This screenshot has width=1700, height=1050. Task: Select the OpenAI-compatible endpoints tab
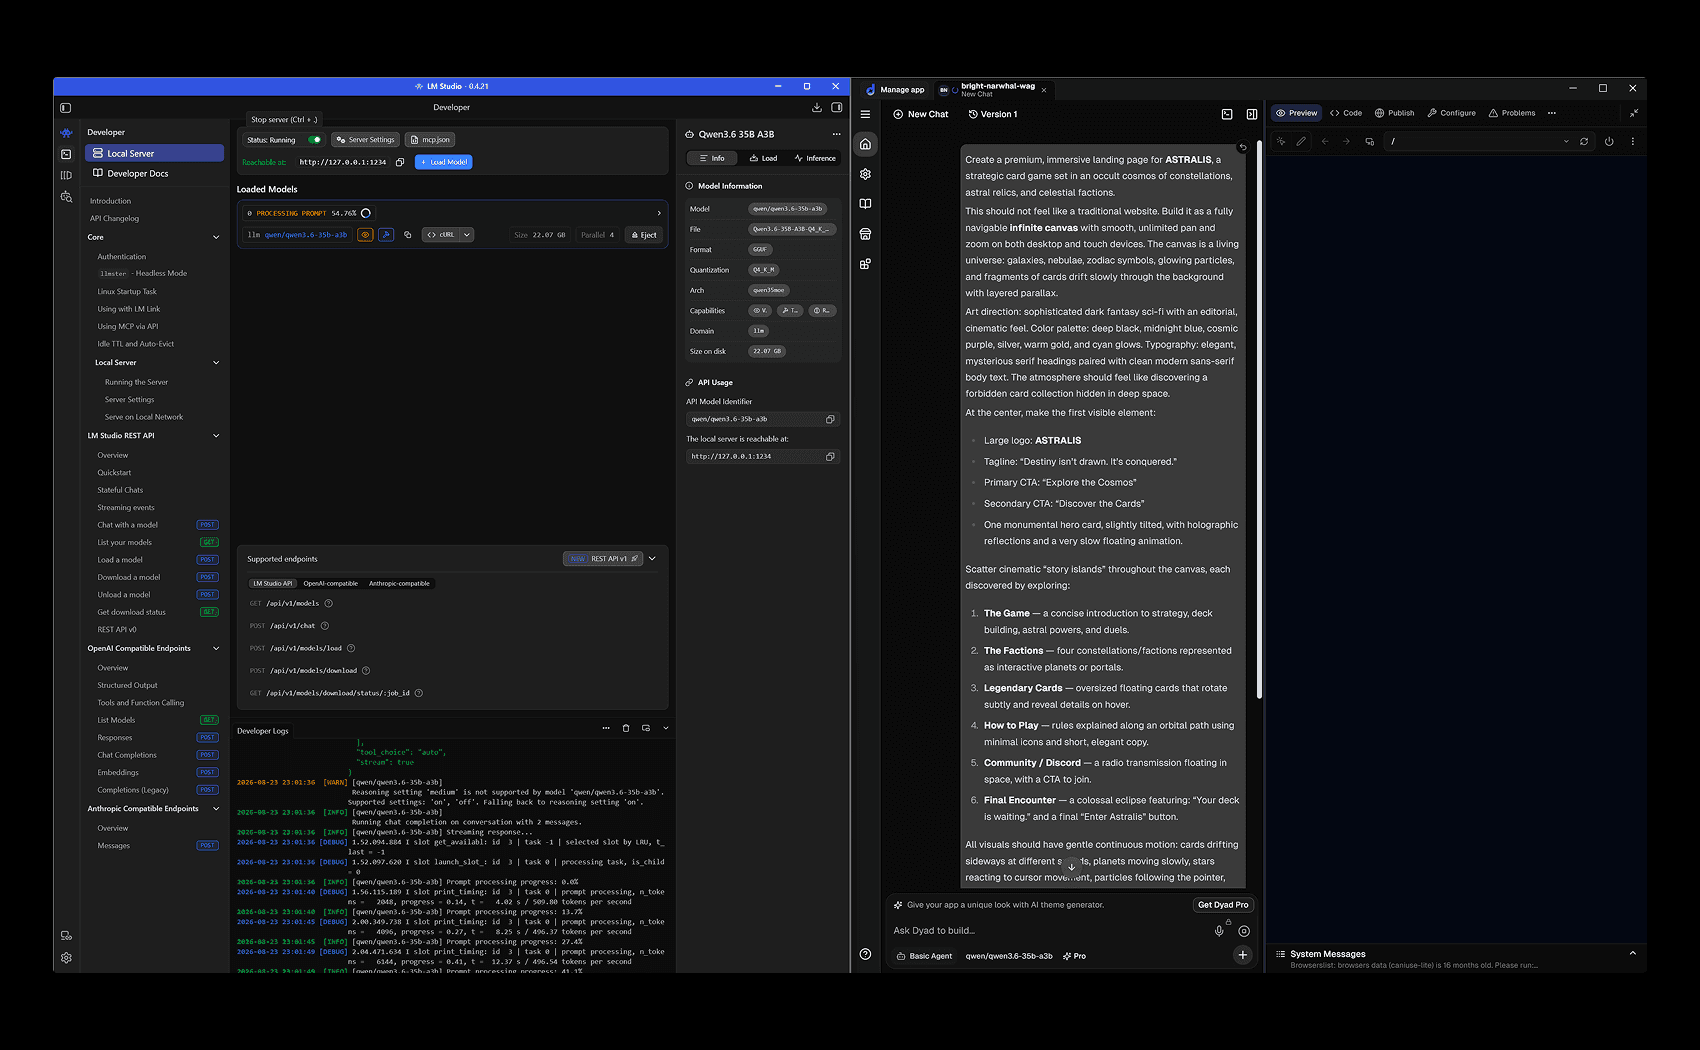click(x=330, y=584)
